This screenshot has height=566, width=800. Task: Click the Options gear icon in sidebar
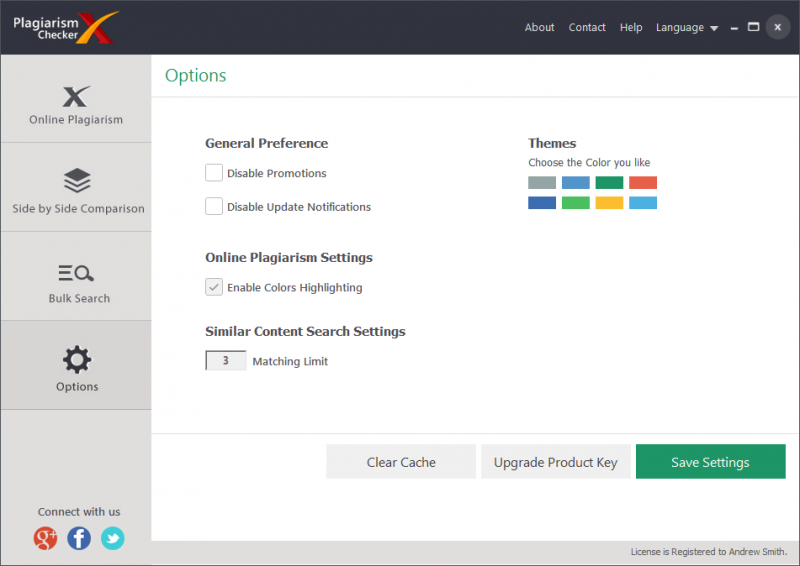[x=77, y=360]
